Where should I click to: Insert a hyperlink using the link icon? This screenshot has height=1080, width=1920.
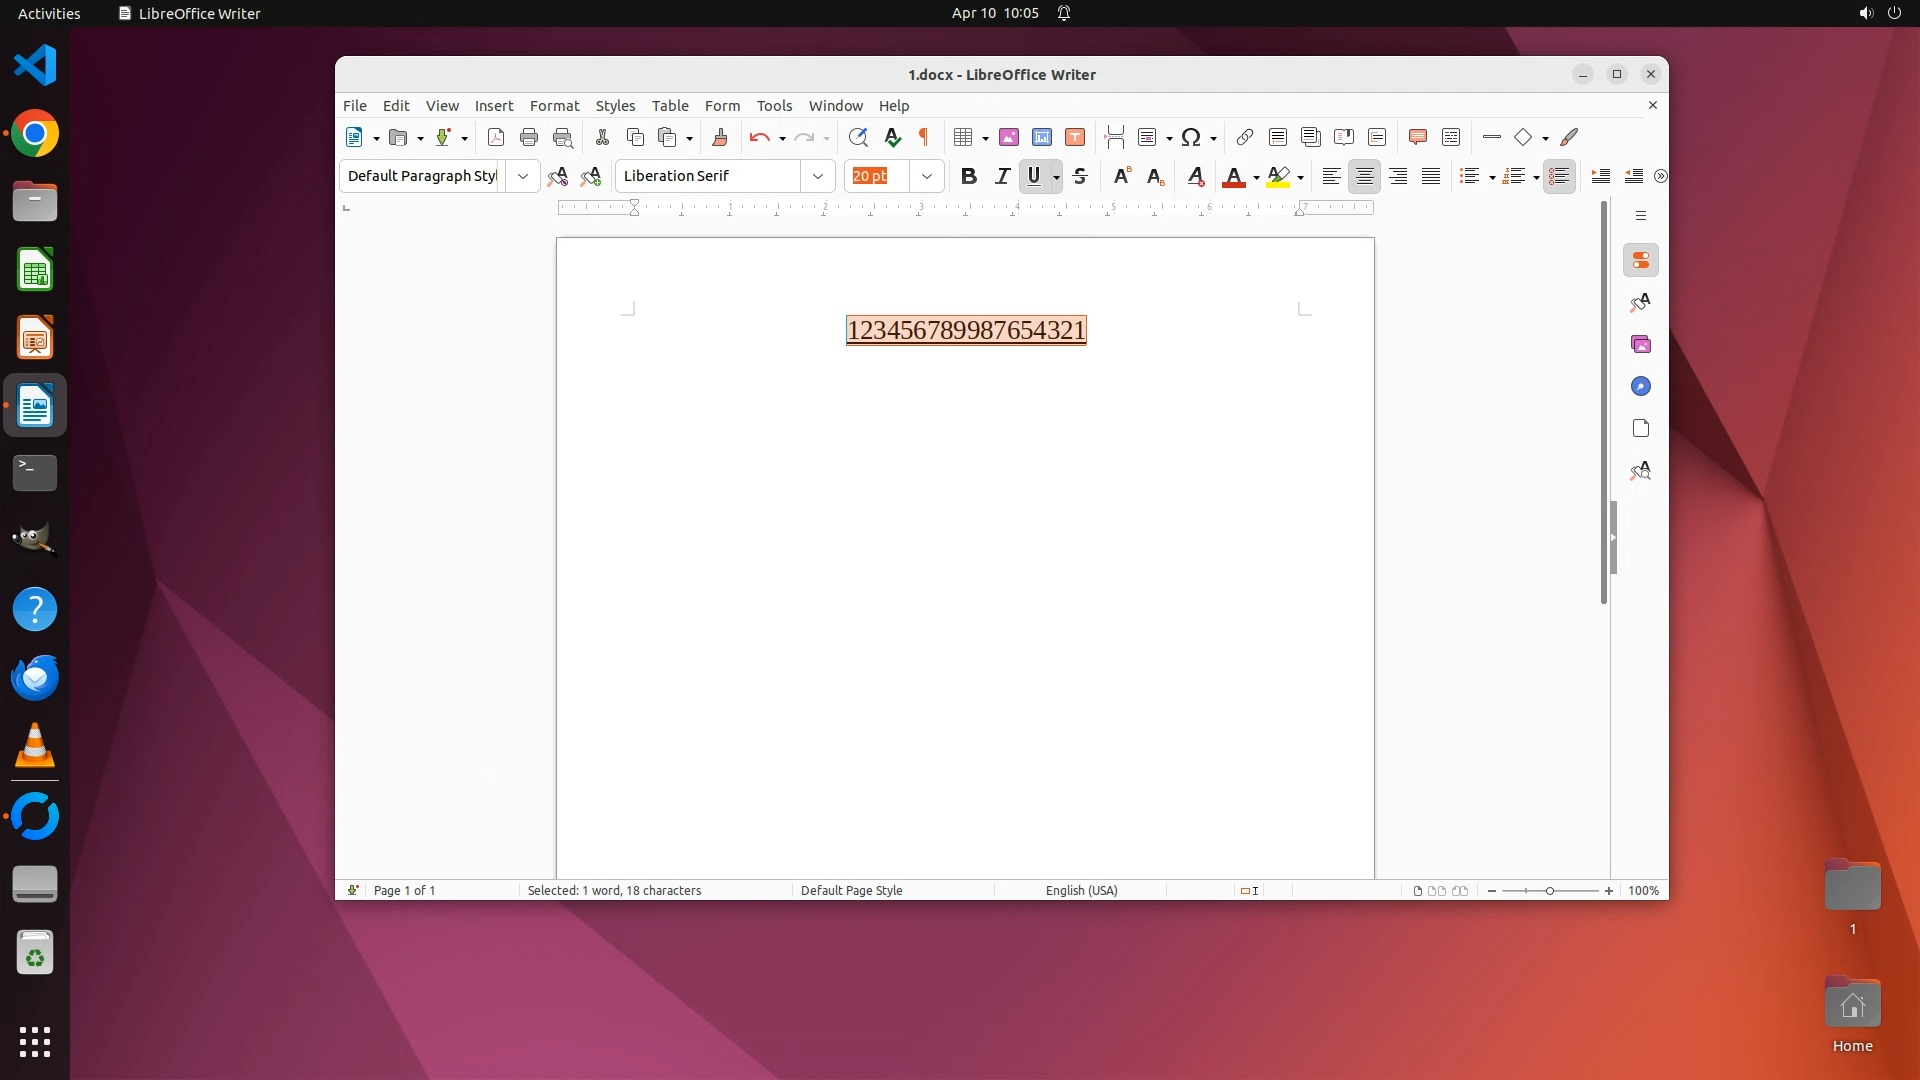[1244, 138]
